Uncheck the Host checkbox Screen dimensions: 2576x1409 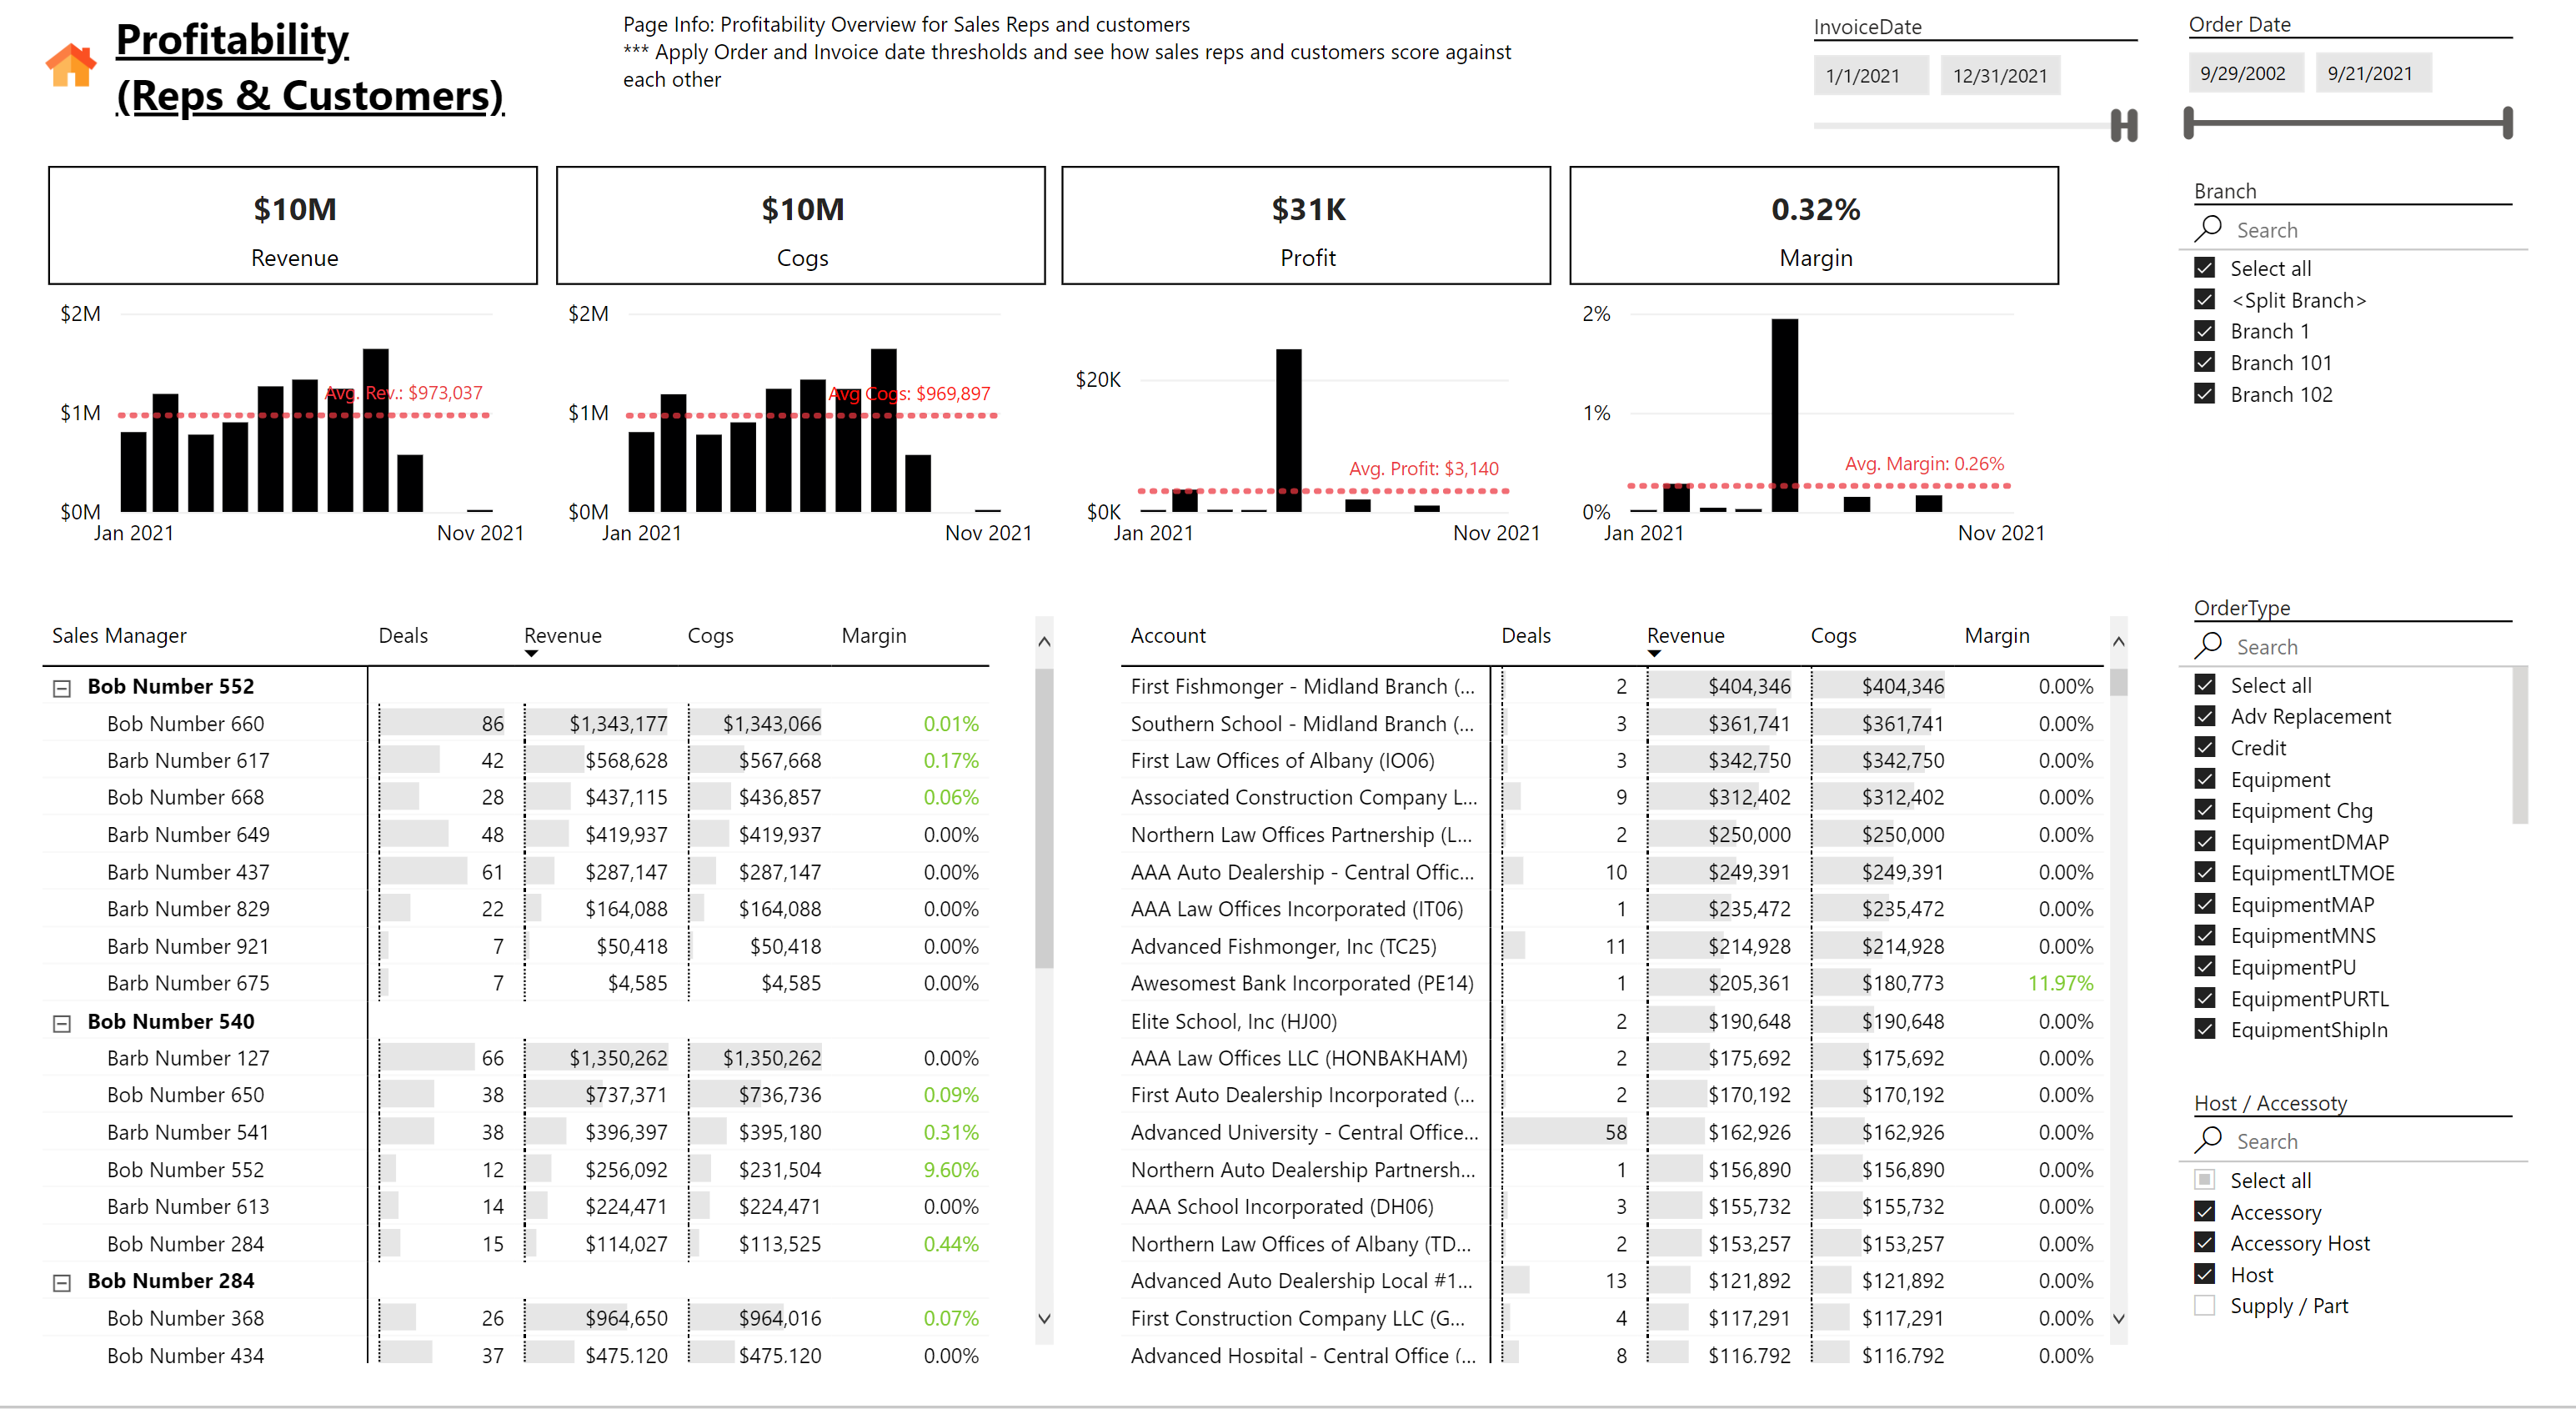pos(2204,1274)
